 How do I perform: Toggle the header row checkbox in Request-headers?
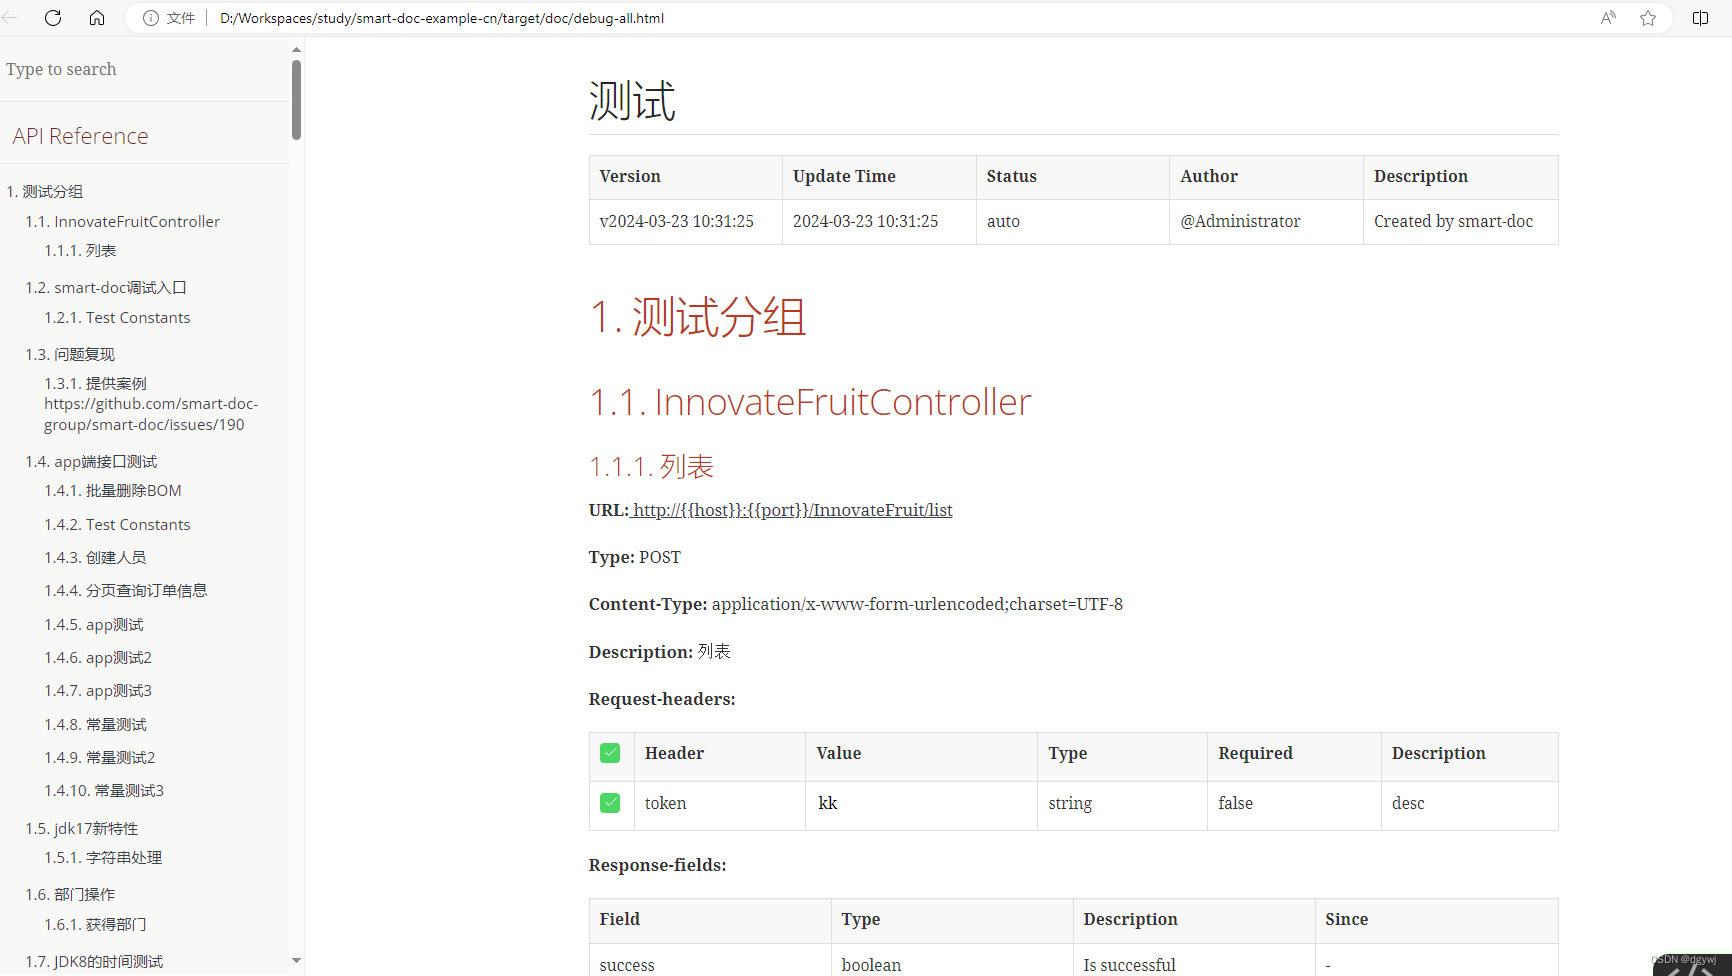(610, 753)
